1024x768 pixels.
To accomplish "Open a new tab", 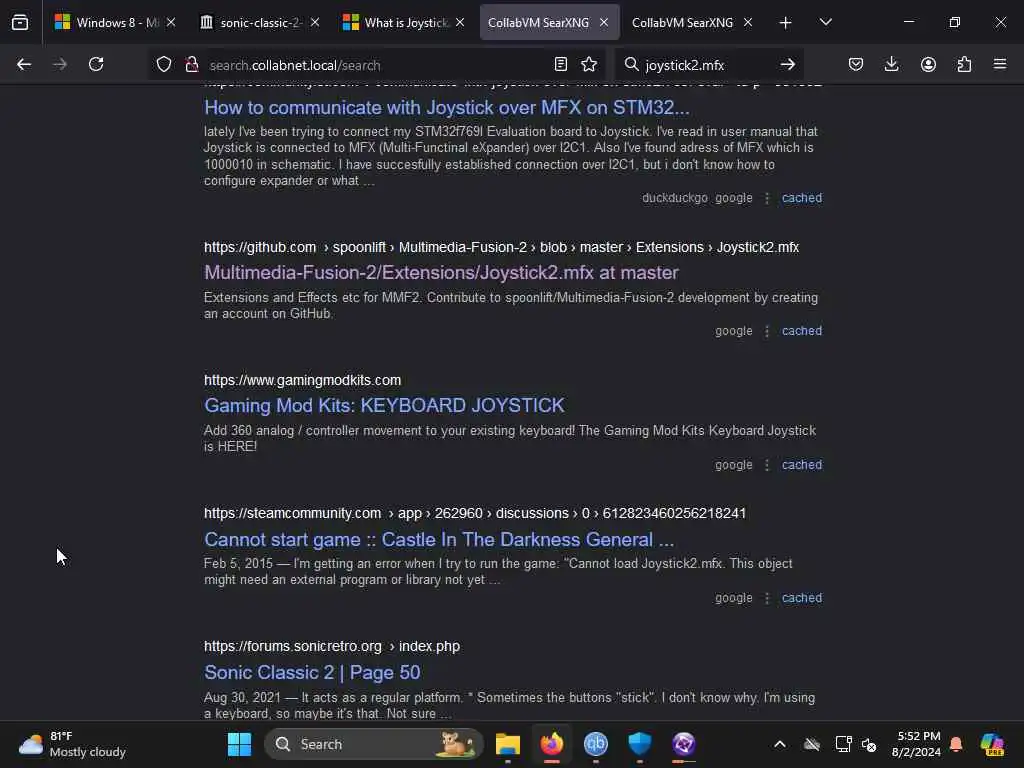I will [786, 23].
